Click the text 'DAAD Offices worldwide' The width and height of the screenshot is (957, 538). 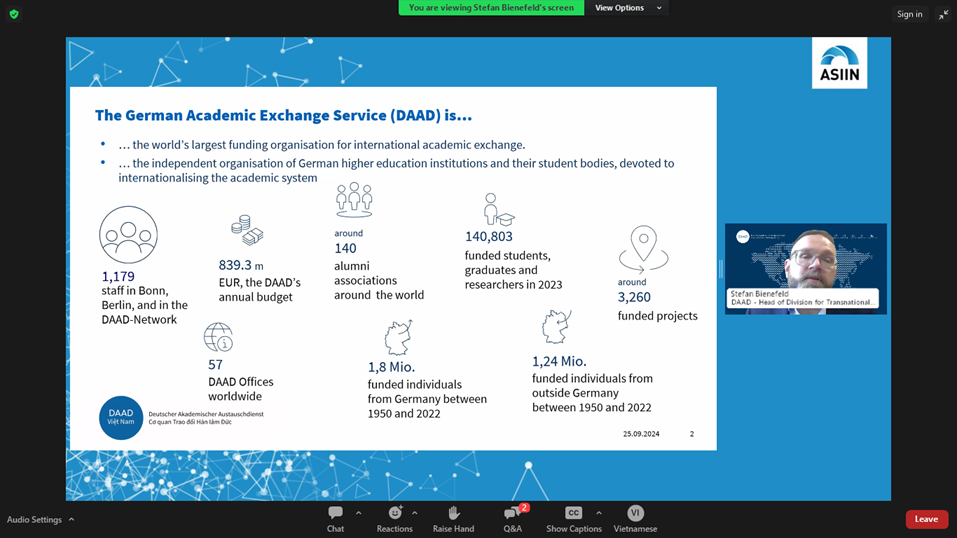tap(240, 389)
